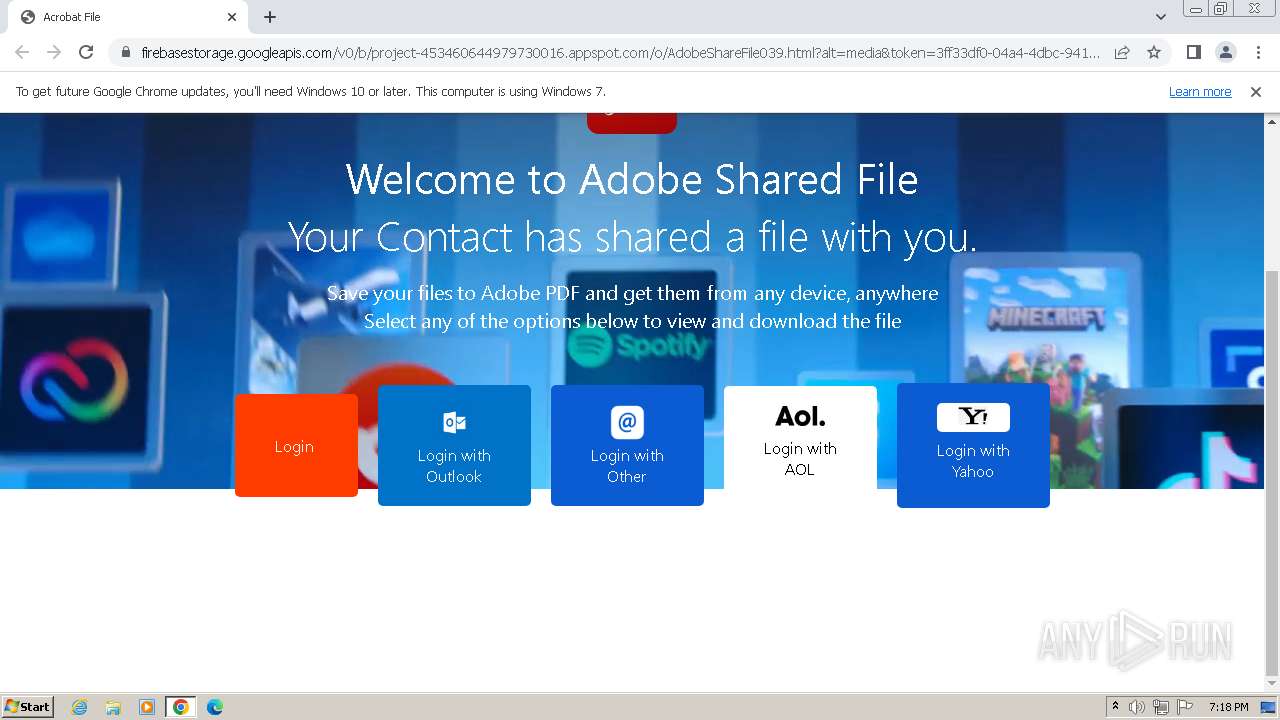Click the Aol. logo
The width and height of the screenshot is (1280, 720).
800,416
